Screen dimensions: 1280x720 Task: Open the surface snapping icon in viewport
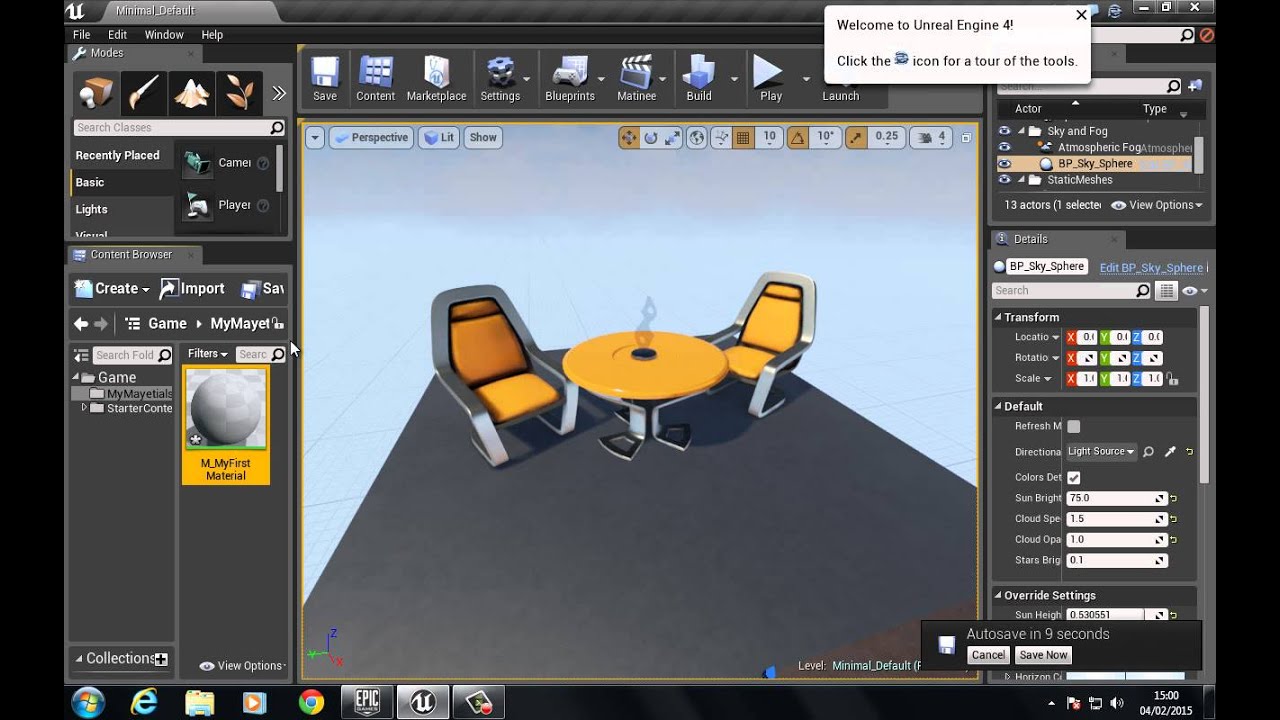coord(721,138)
